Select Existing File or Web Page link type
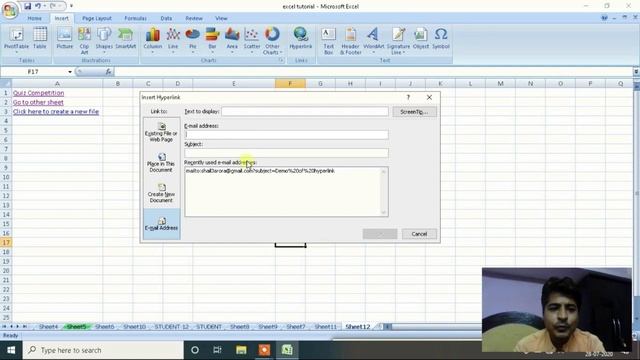 [161, 132]
